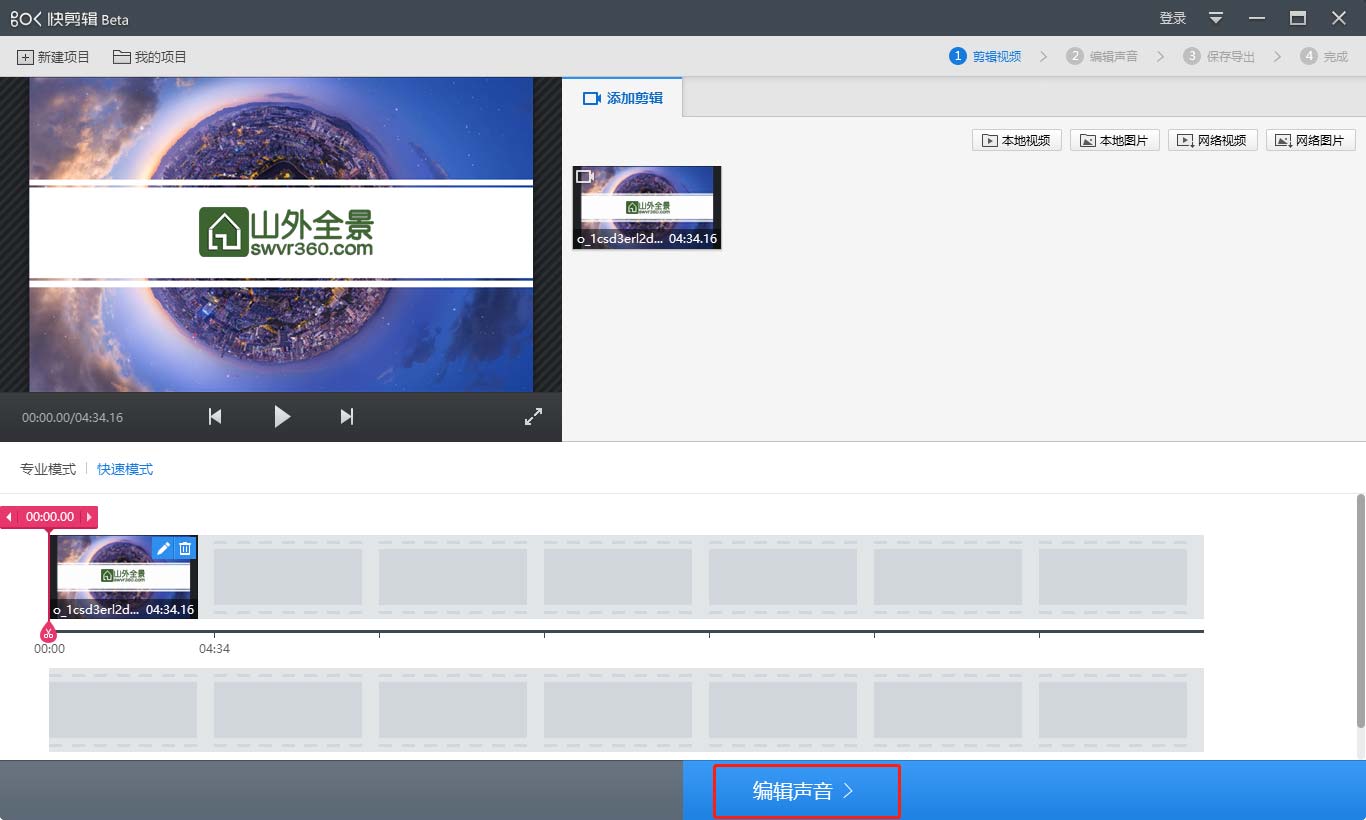Skip to next frame button
The height and width of the screenshot is (820, 1366).
347,417
